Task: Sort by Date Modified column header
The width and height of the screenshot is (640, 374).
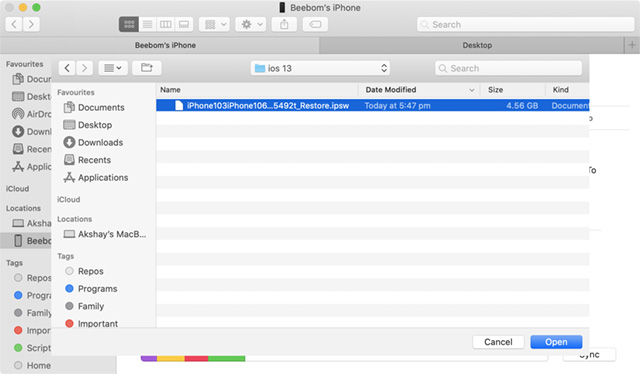Action: click(419, 90)
